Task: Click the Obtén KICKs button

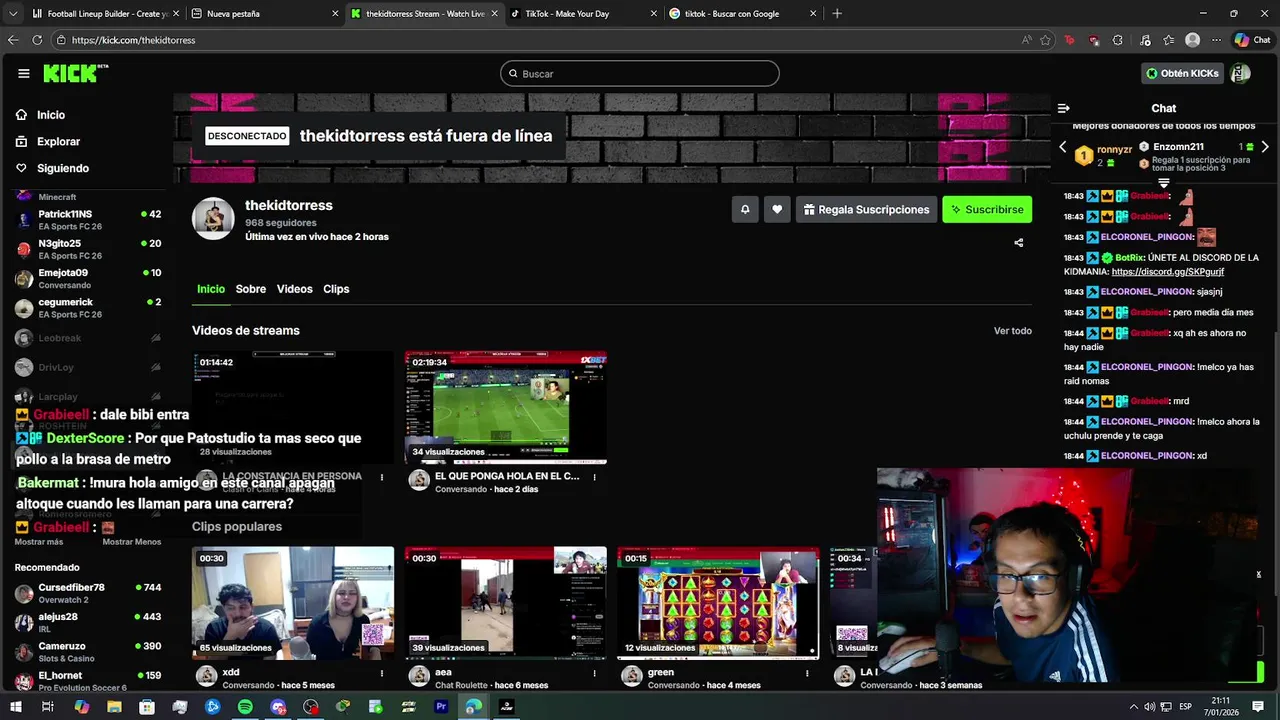Action: click(x=1183, y=73)
